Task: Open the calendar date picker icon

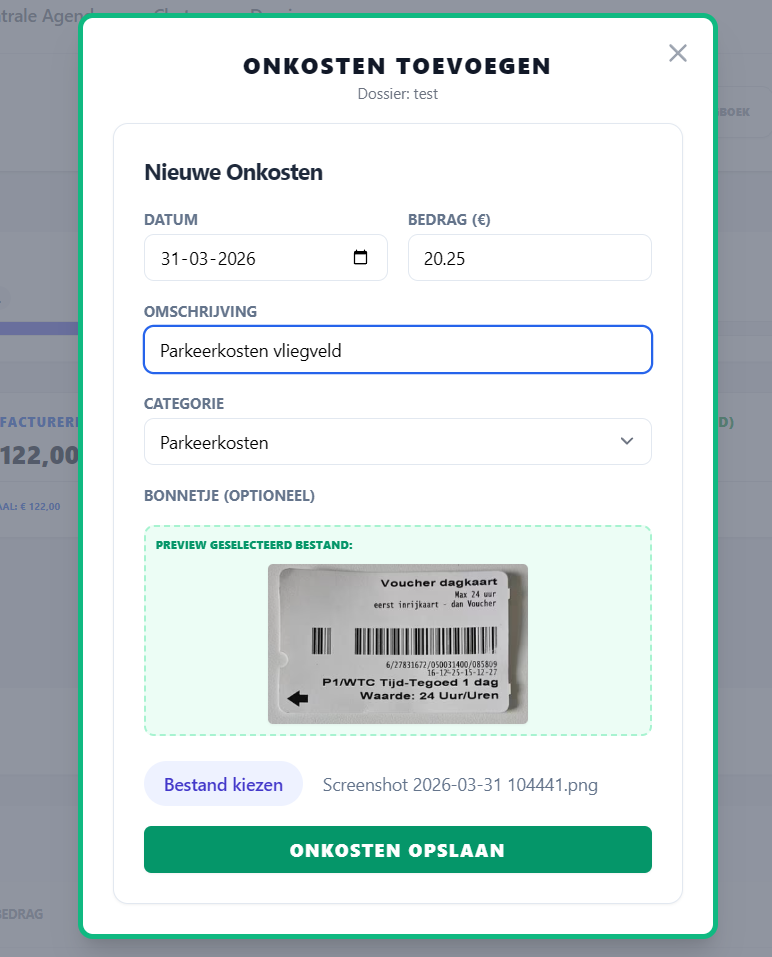Action: (x=361, y=257)
